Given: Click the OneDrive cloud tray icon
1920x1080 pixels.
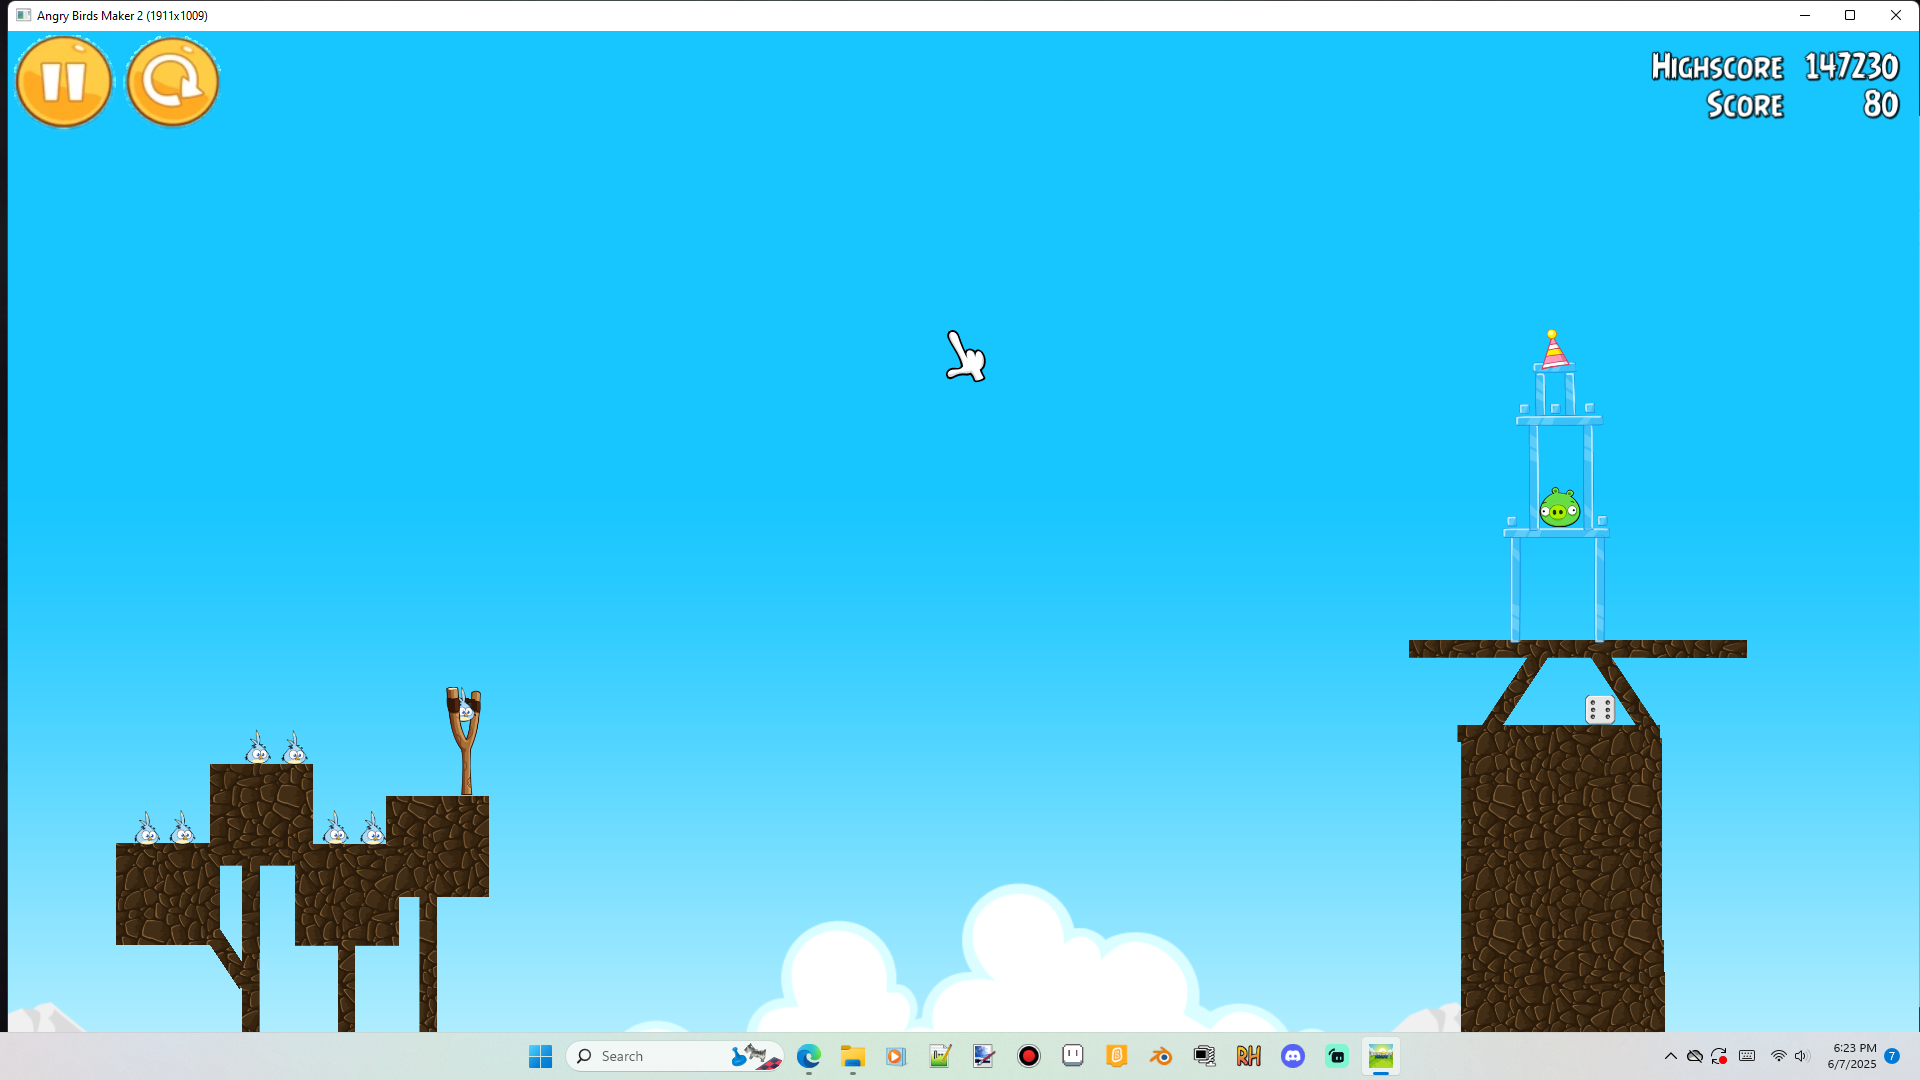Looking at the screenshot, I should (x=1694, y=1056).
